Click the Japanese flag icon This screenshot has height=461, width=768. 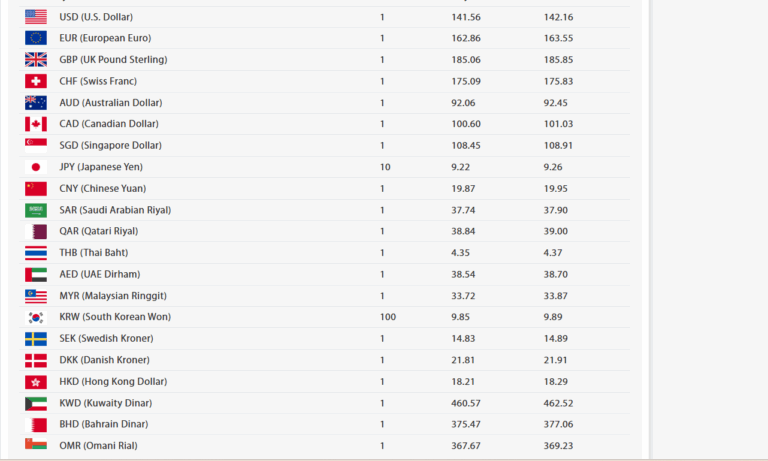[x=36, y=167]
